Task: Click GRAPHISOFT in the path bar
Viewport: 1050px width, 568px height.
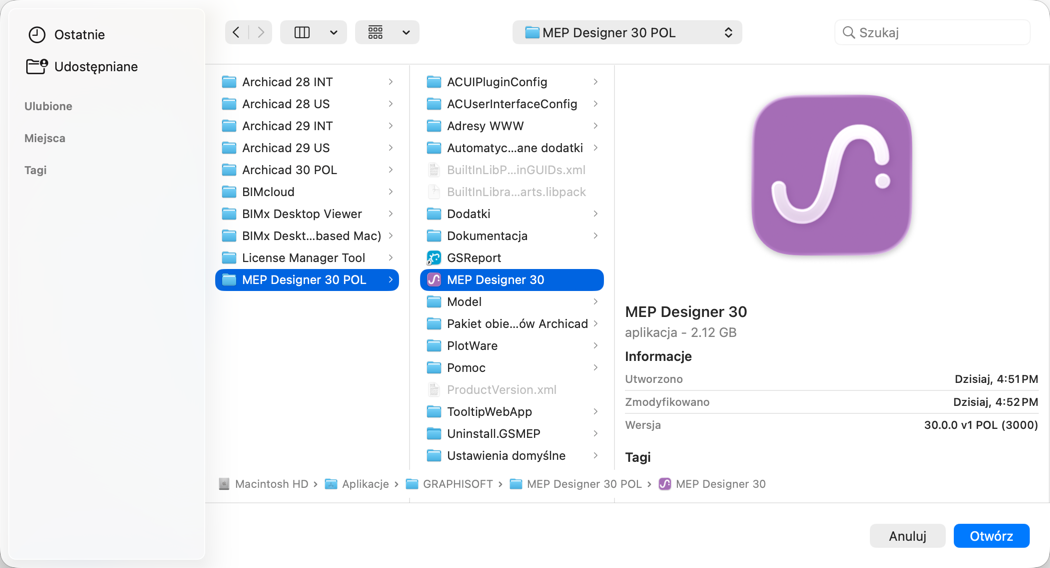Action: pos(457,484)
